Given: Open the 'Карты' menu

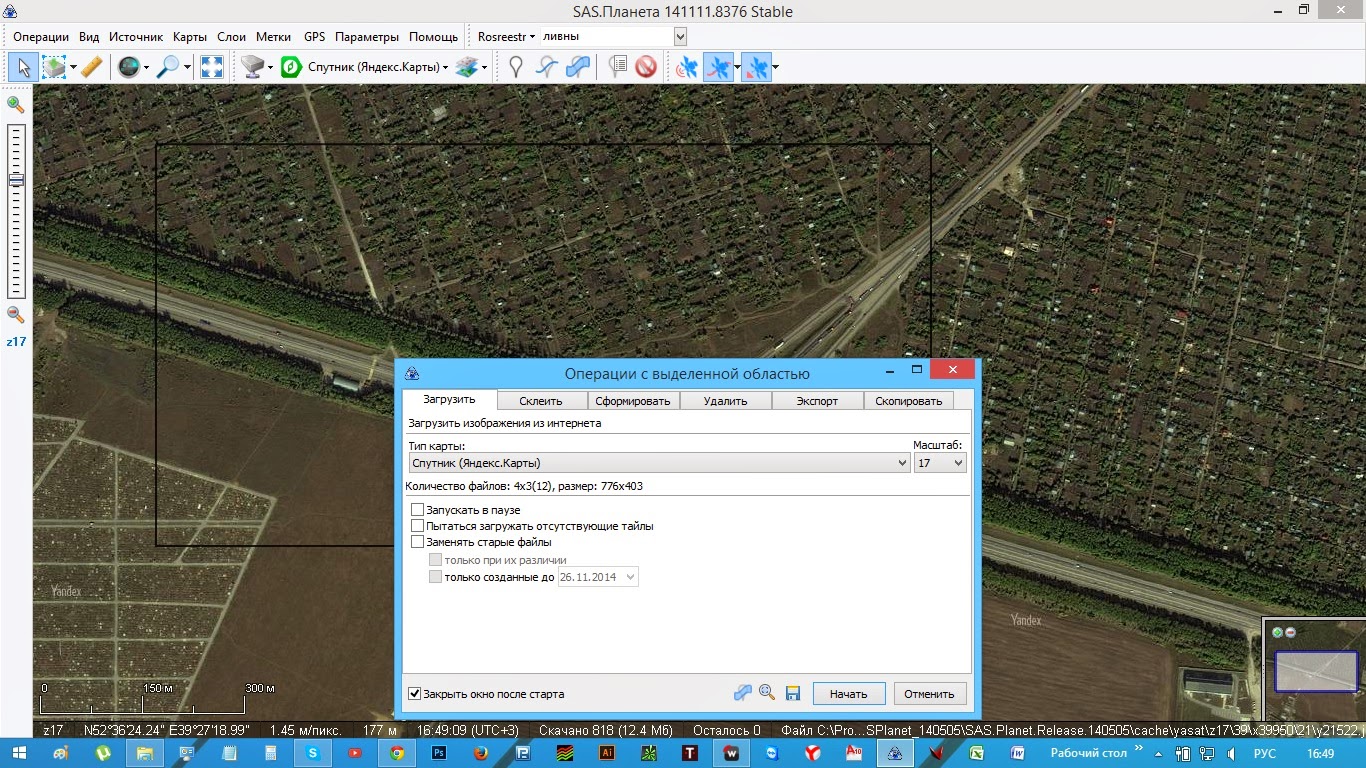Looking at the screenshot, I should click(x=189, y=36).
